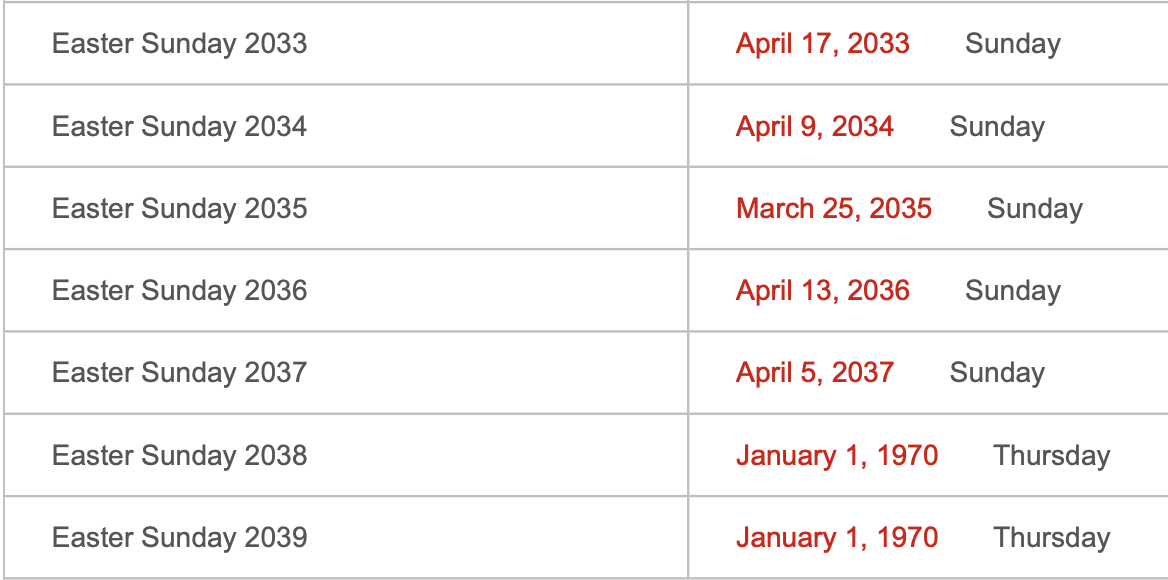Click the 'April 13, 2036' date
The width and height of the screenshot is (1168, 580).
[823, 291]
